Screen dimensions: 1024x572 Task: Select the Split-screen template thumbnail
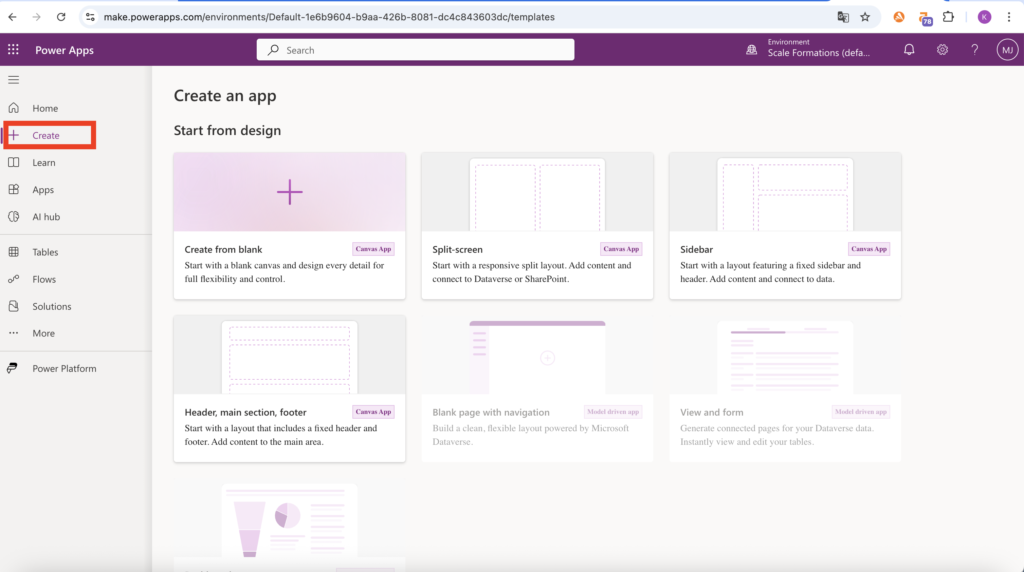pos(537,194)
